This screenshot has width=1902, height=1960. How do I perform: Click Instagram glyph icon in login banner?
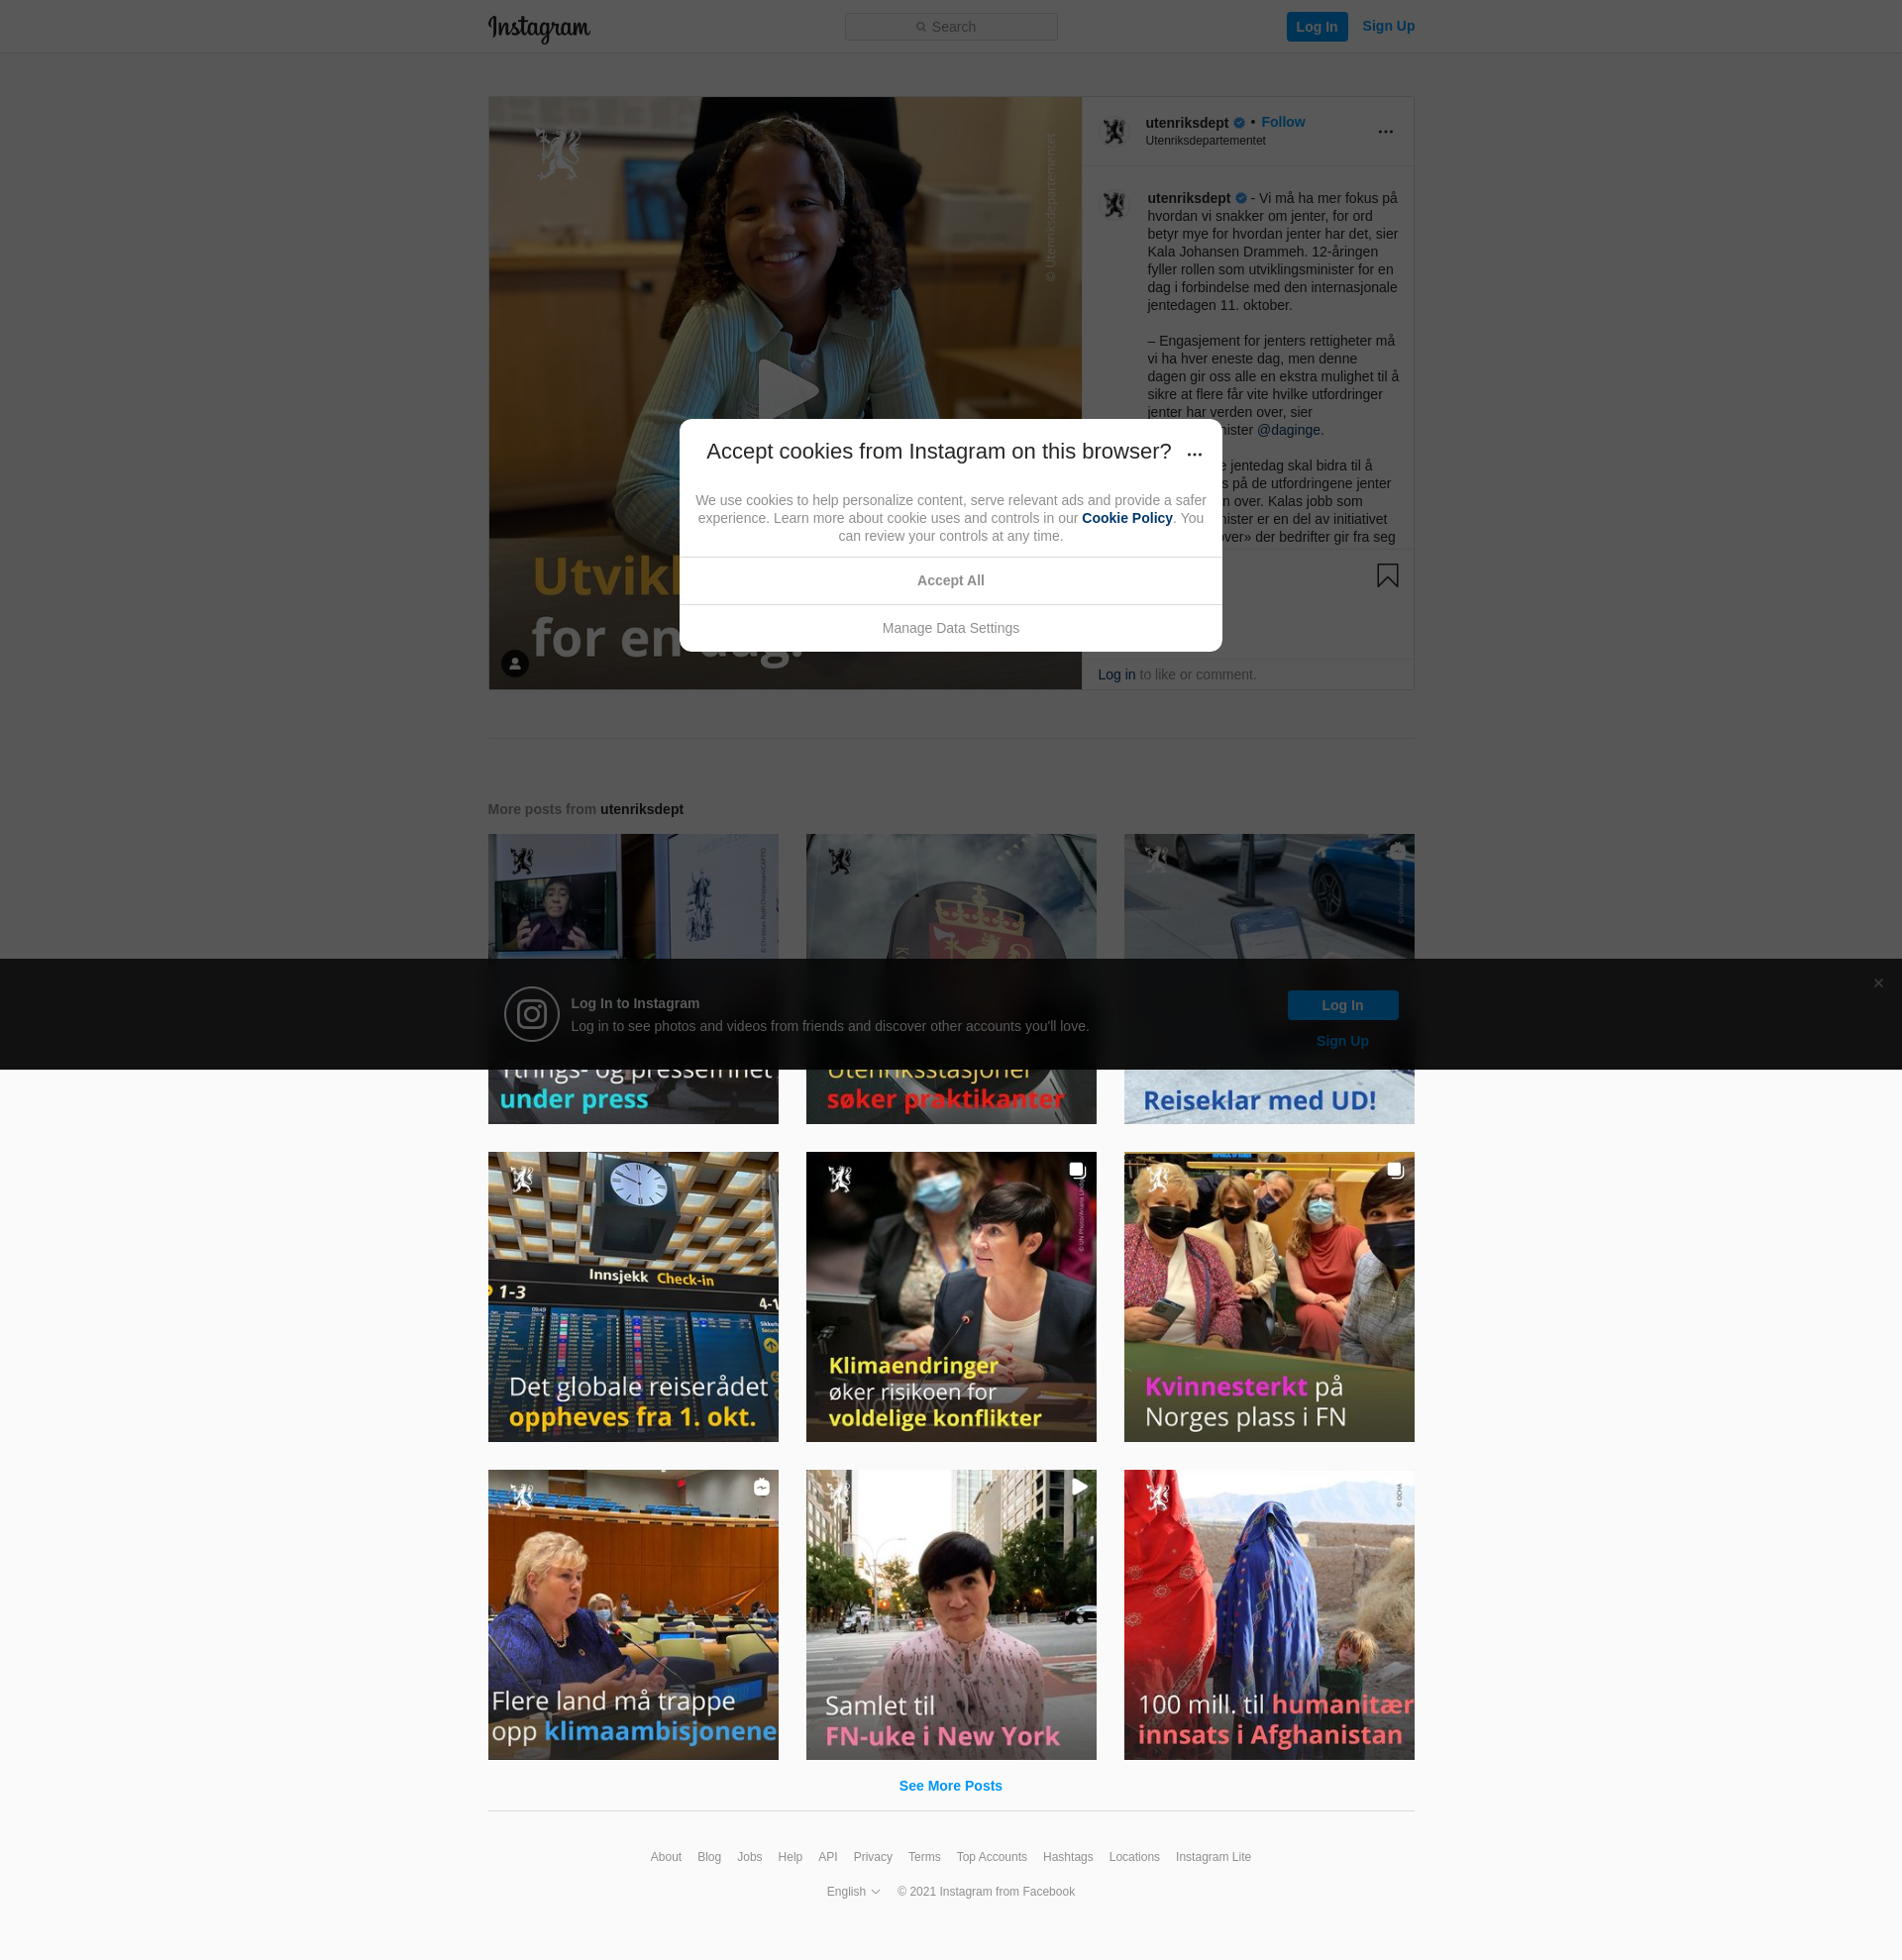click(531, 1014)
